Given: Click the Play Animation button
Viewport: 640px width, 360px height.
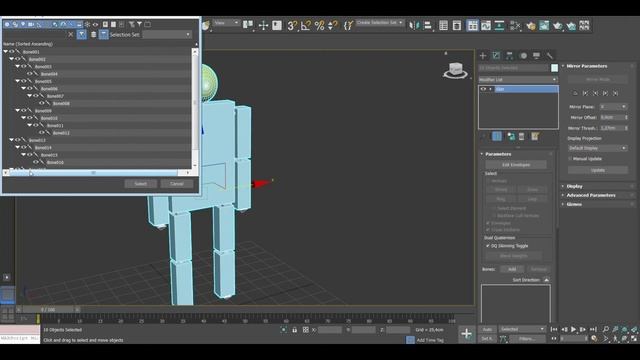Looking at the screenshot, I should tap(573, 329).
